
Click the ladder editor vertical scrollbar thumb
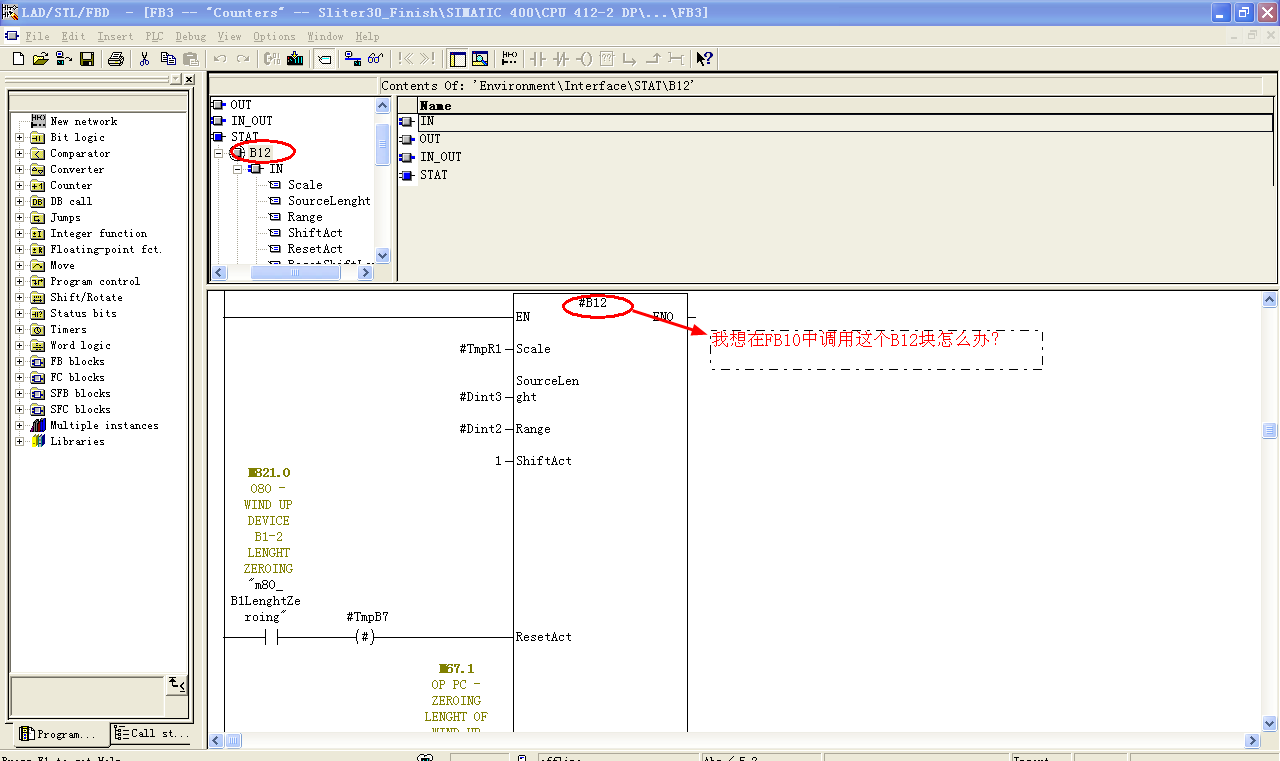[1269, 431]
